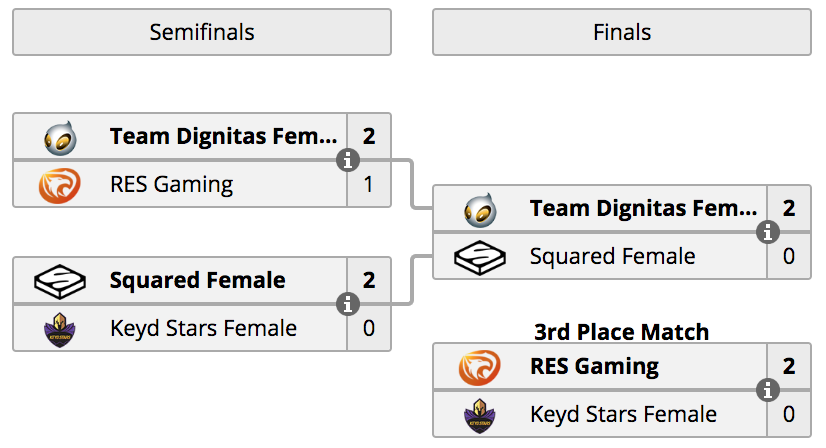This screenshot has width=826, height=448.
Task: Click Keyd Stars logo in 3rd place match
Action: pyautogui.click(x=479, y=416)
